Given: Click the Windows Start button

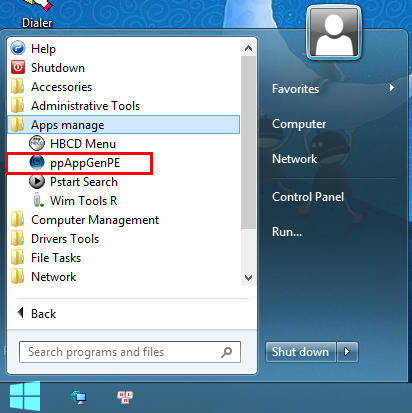Looking at the screenshot, I should coord(25,396).
